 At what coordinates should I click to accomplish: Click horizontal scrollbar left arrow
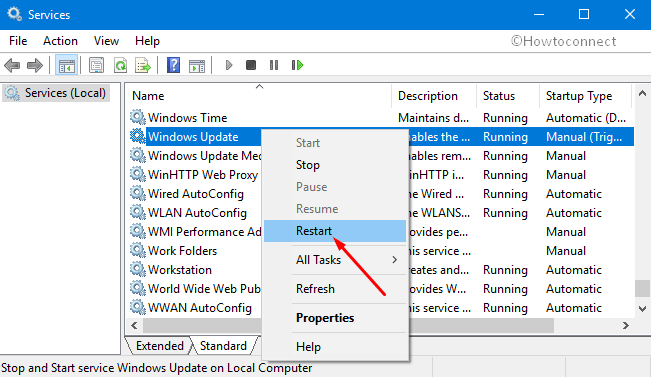(x=134, y=326)
